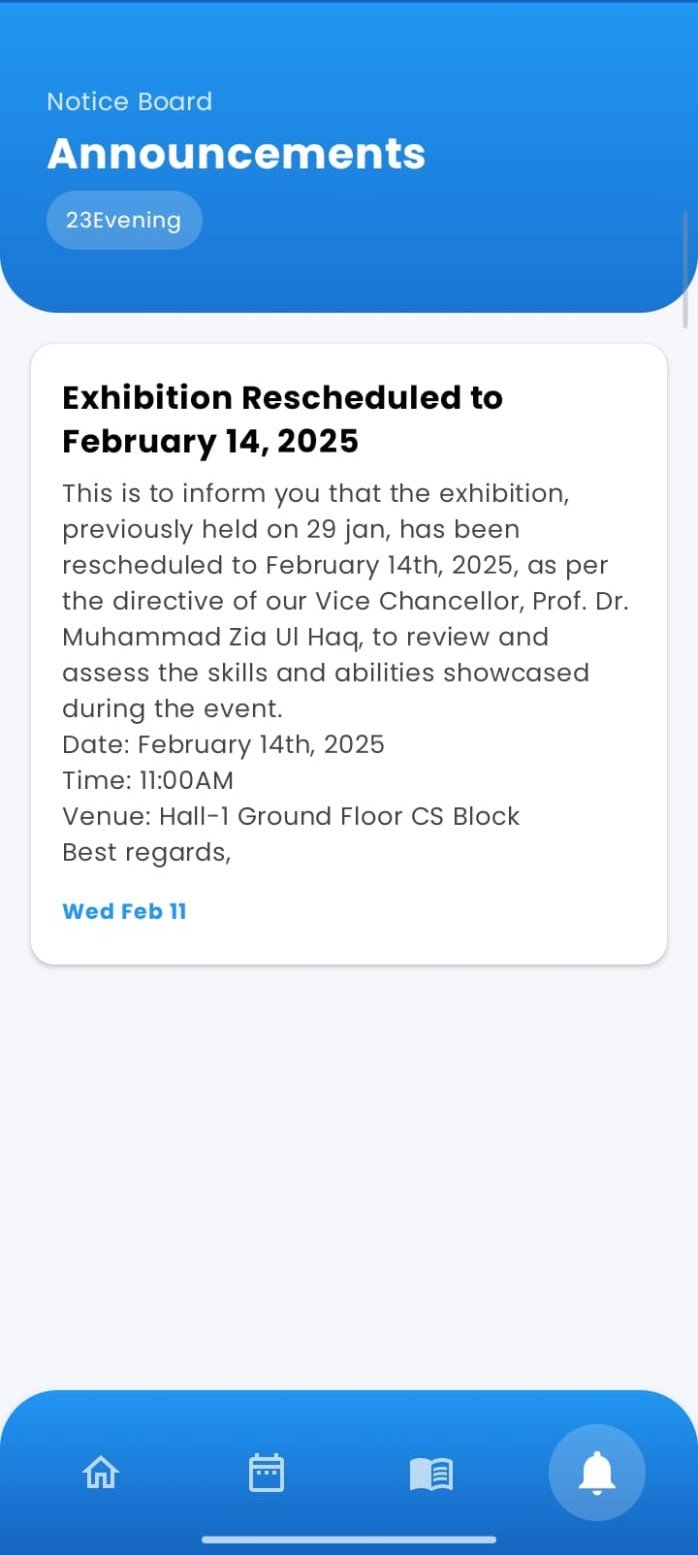The image size is (698, 1555).
Task: Select the Venue: Hall-1 Ground Floor line
Action: [290, 816]
